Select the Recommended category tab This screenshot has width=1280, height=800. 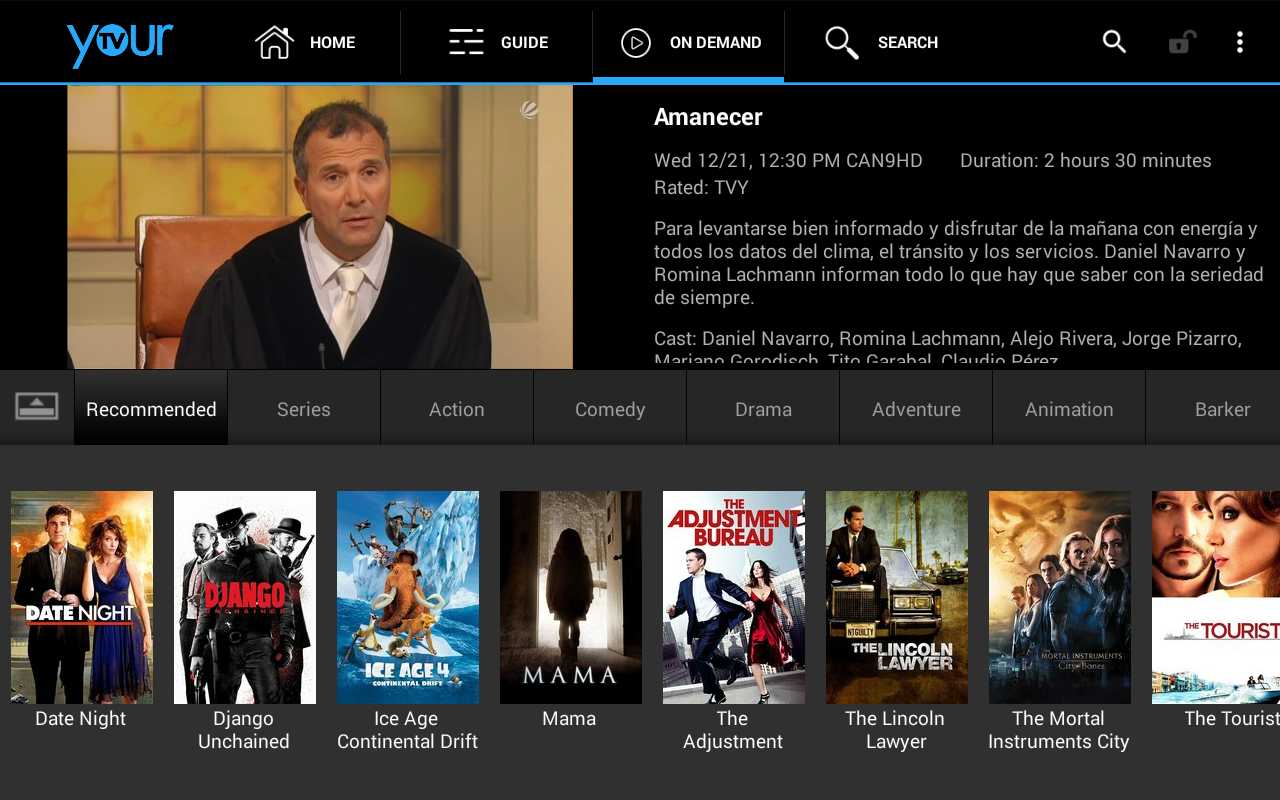coord(151,408)
